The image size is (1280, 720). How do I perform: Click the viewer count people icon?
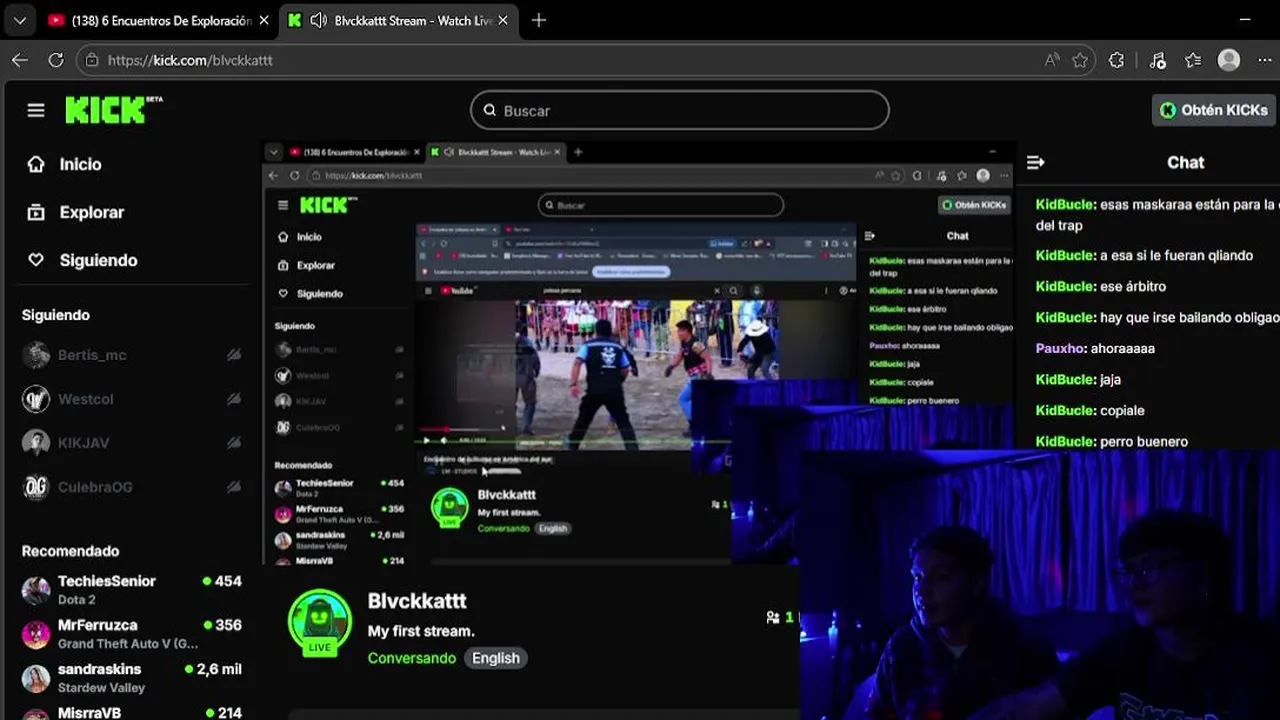pos(773,618)
